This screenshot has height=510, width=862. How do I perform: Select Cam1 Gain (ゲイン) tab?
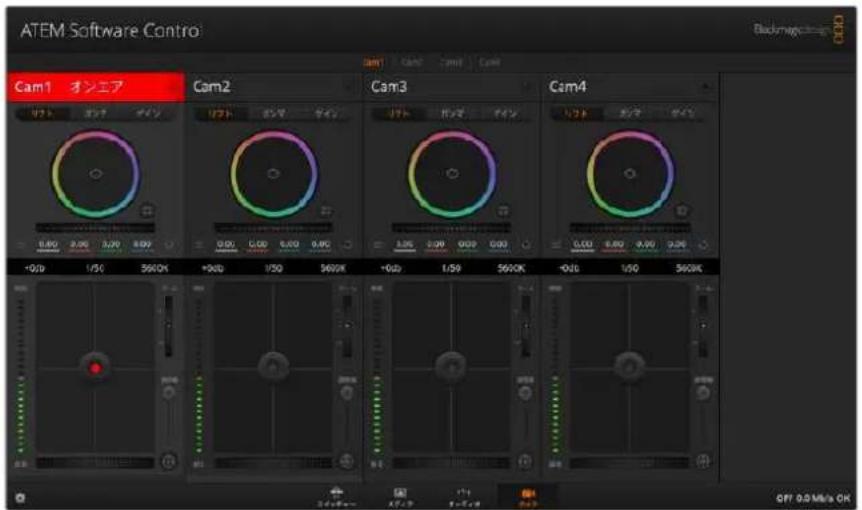pyautogui.click(x=148, y=114)
